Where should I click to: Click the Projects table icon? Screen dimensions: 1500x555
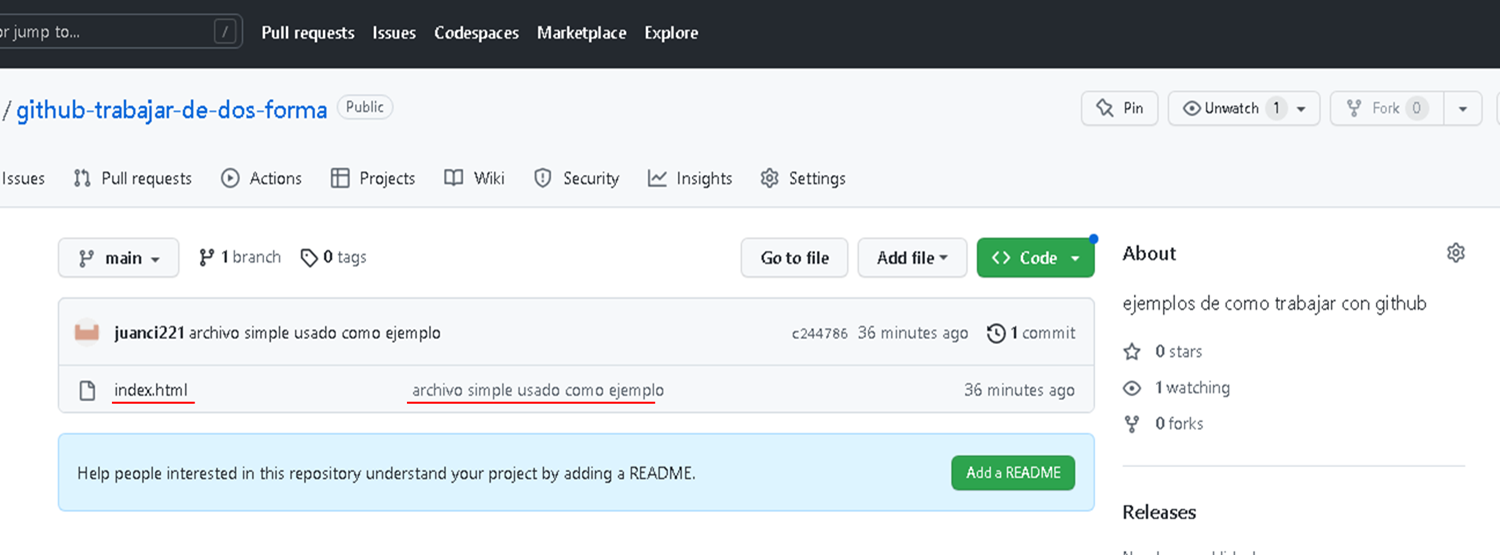(340, 178)
